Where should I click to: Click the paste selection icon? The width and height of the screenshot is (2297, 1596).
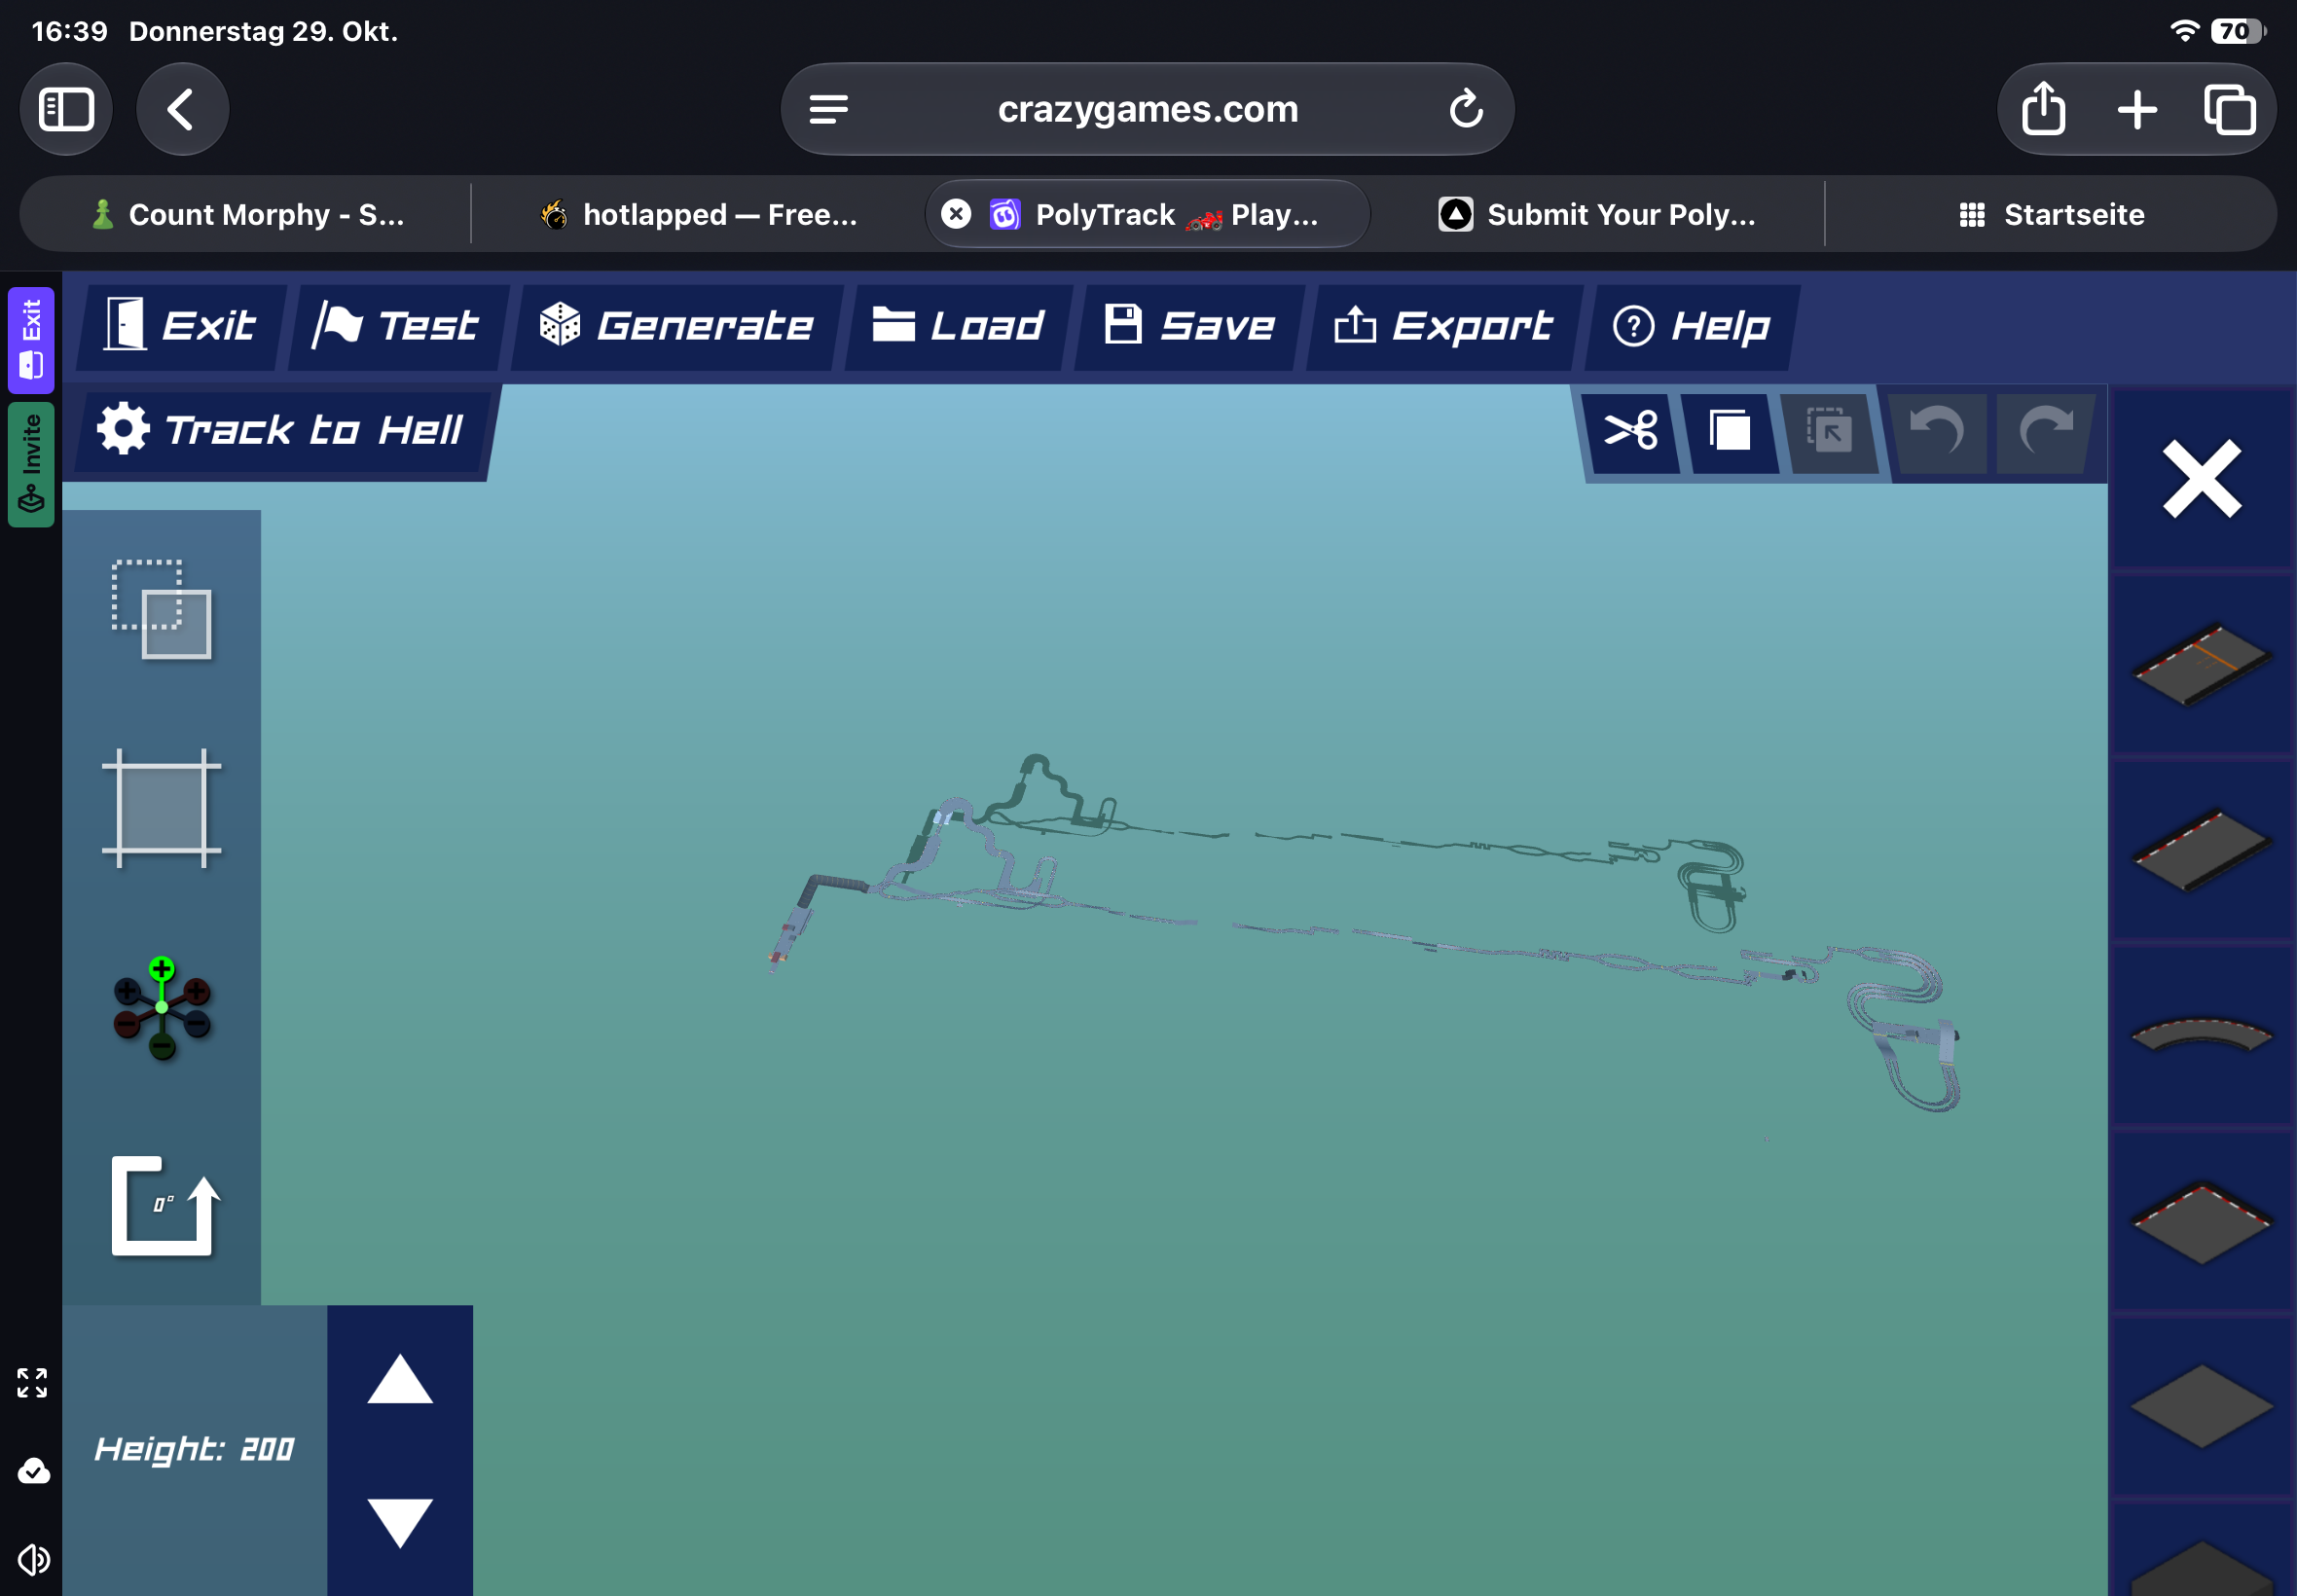point(1829,432)
